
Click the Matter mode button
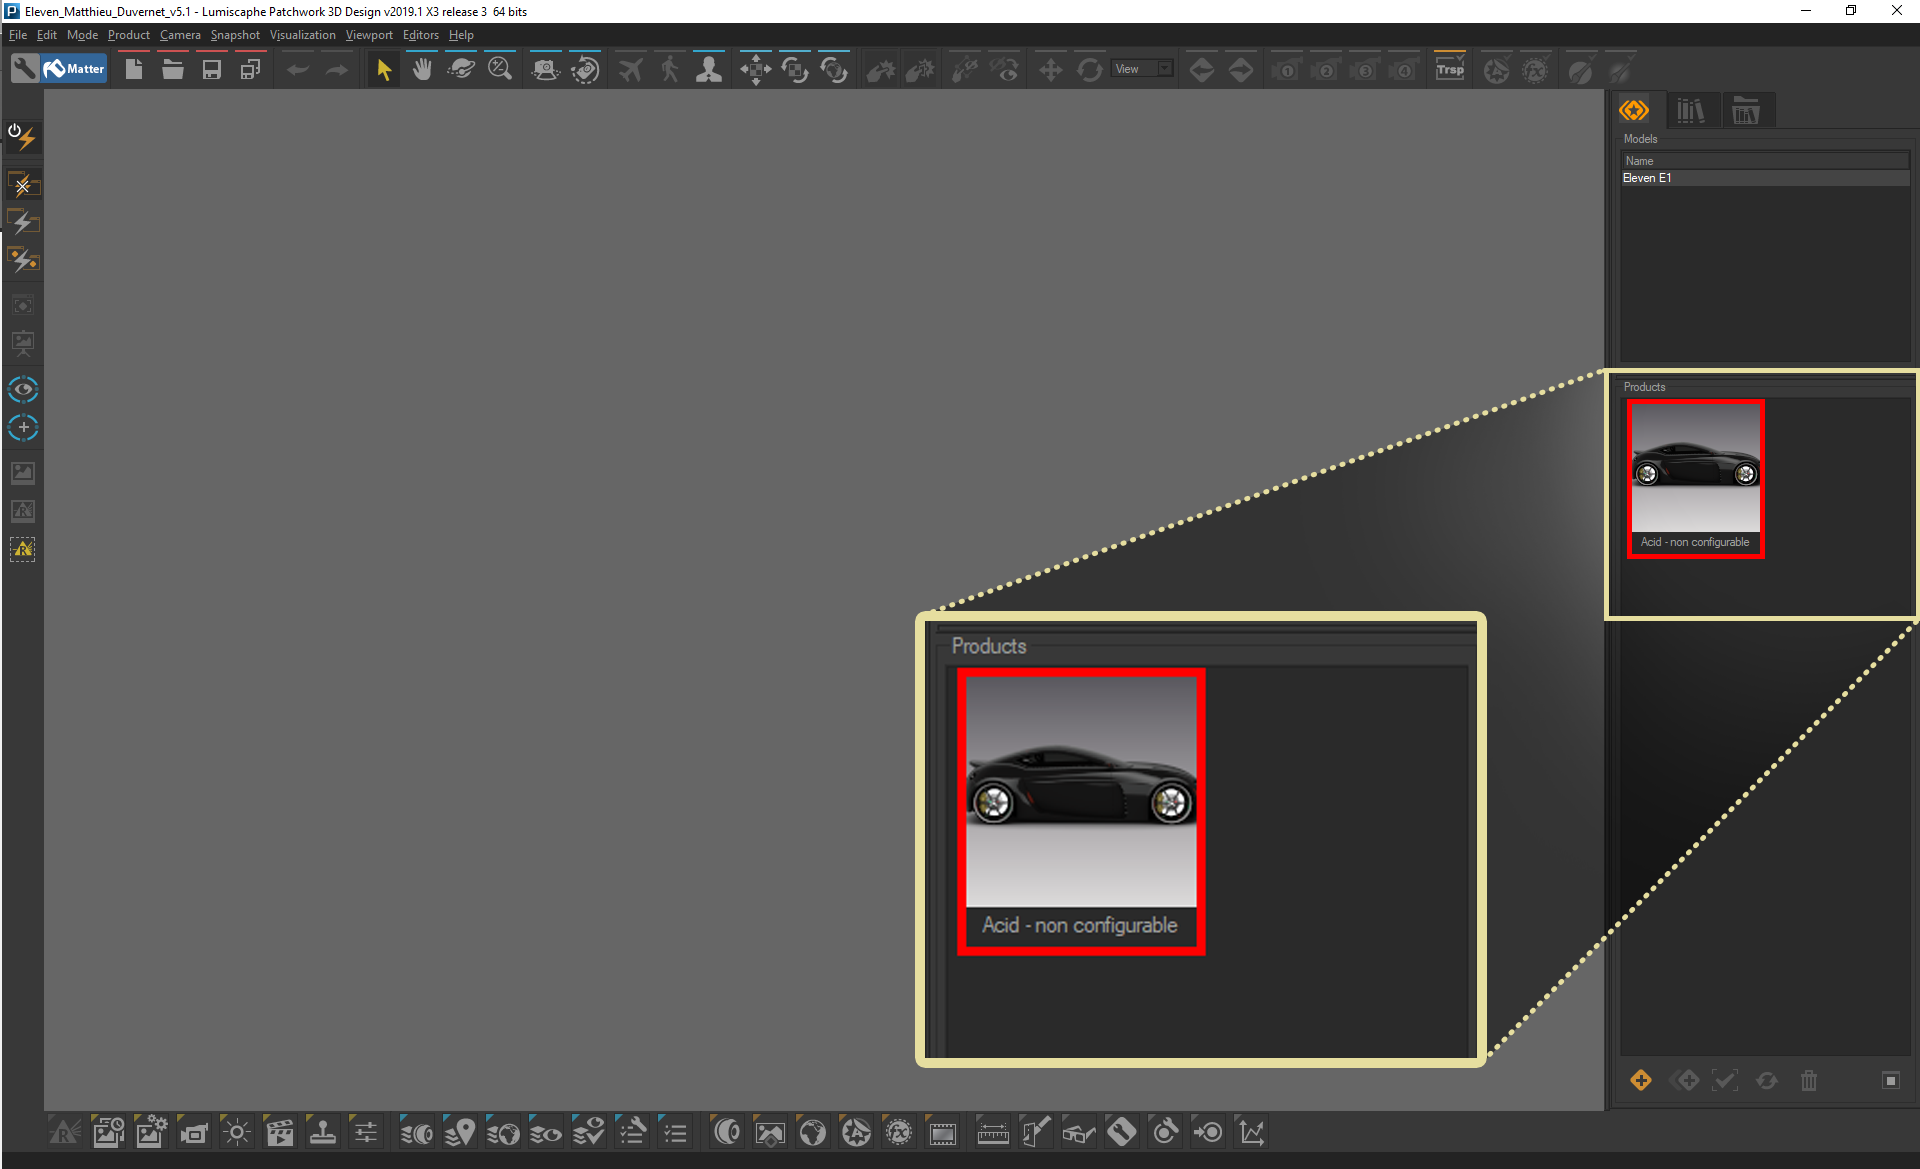[x=75, y=69]
